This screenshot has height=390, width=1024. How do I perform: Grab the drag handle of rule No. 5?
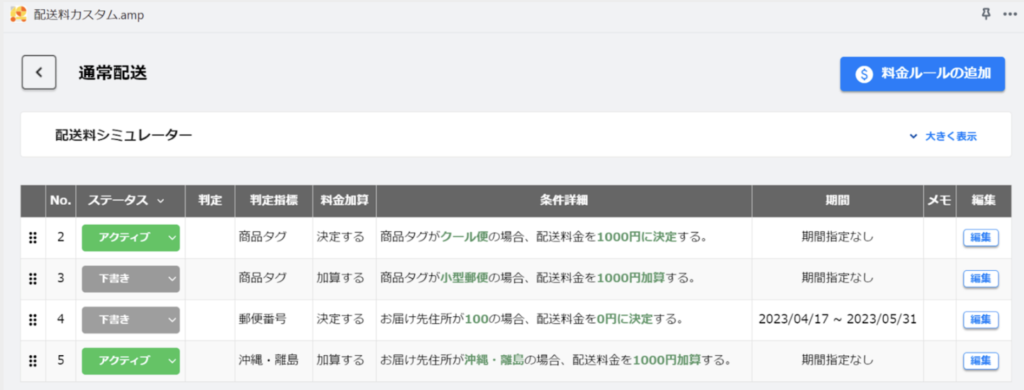[33, 361]
